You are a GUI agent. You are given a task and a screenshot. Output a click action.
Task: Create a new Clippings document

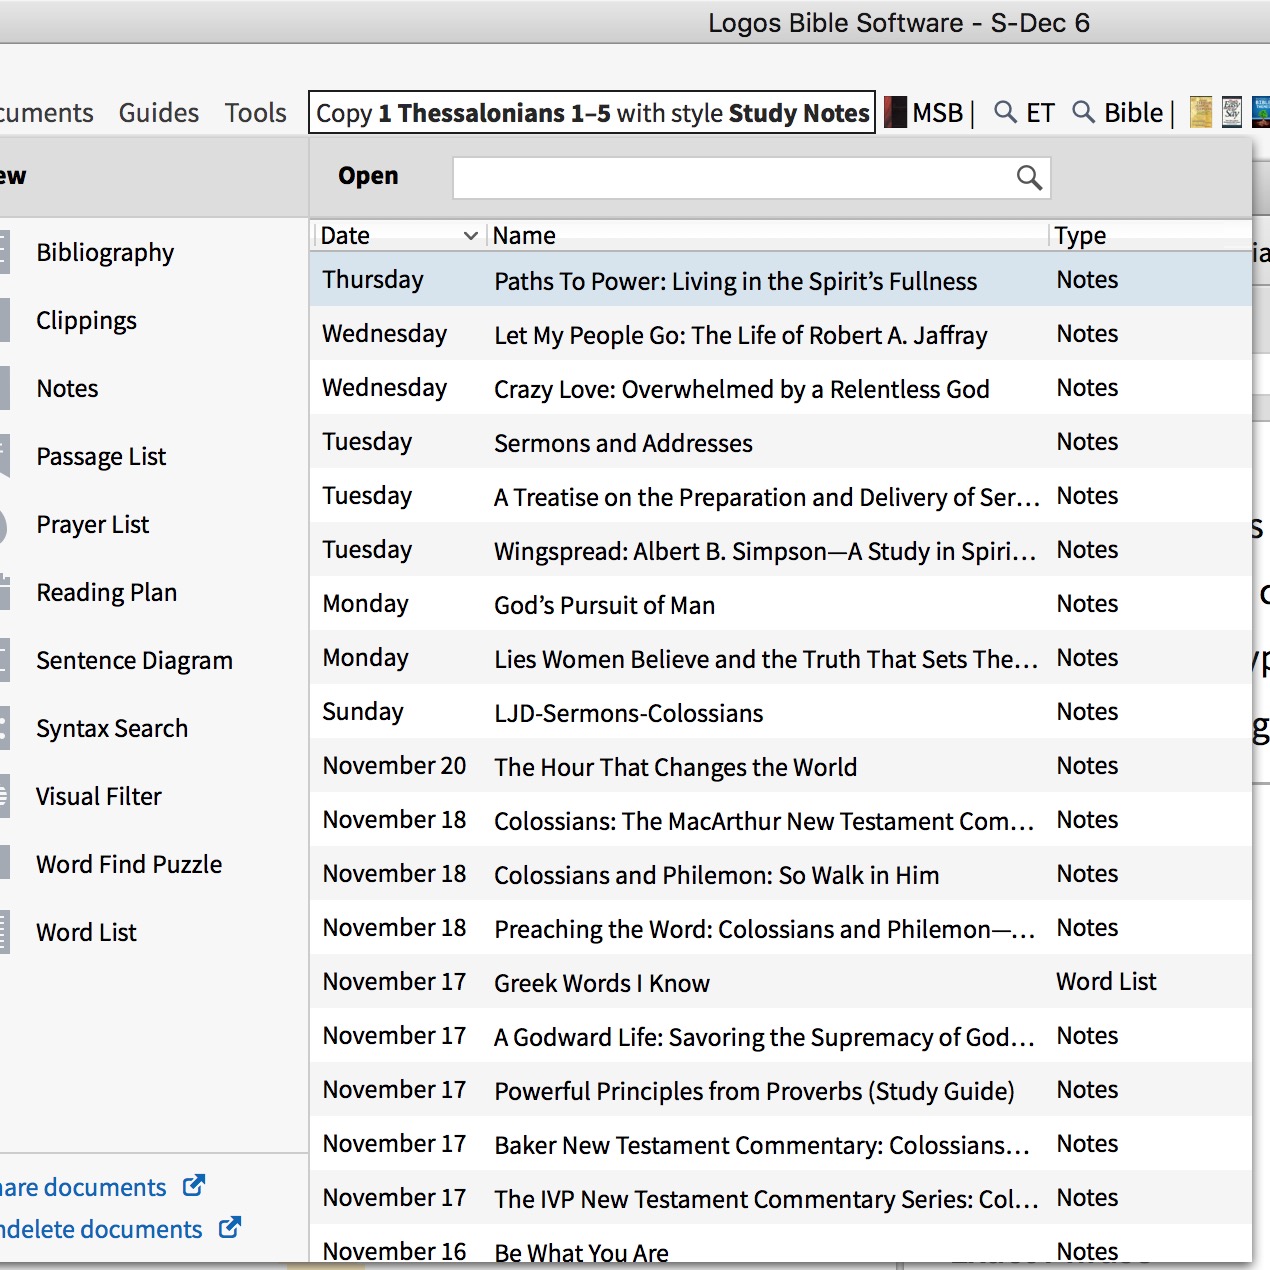coord(86,321)
